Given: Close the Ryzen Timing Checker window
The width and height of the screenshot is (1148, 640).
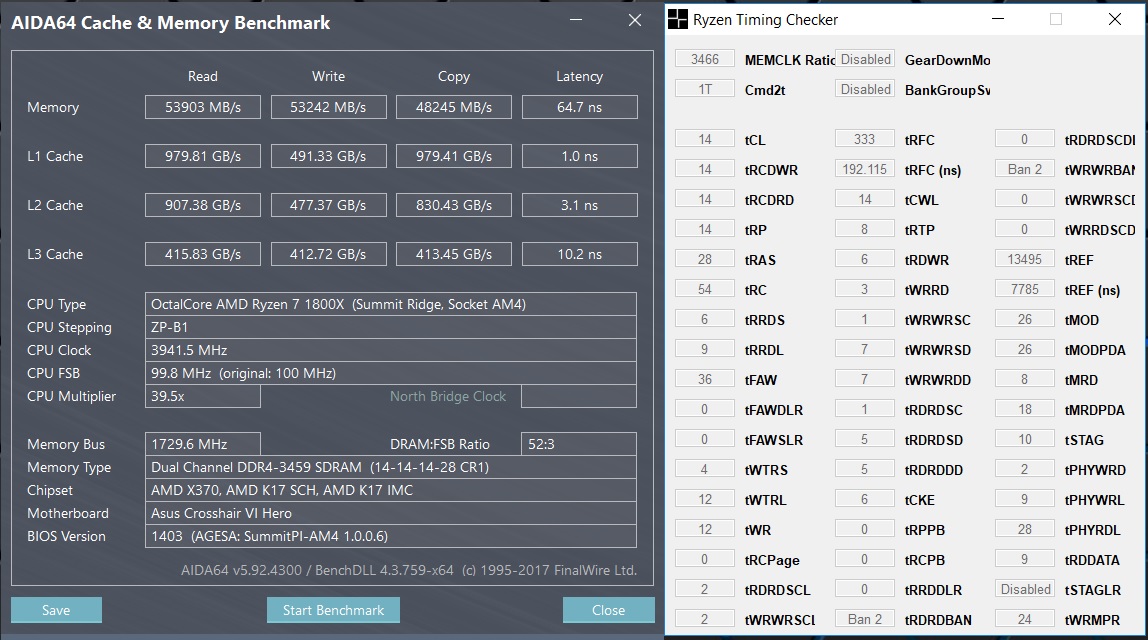Looking at the screenshot, I should click(1114, 19).
